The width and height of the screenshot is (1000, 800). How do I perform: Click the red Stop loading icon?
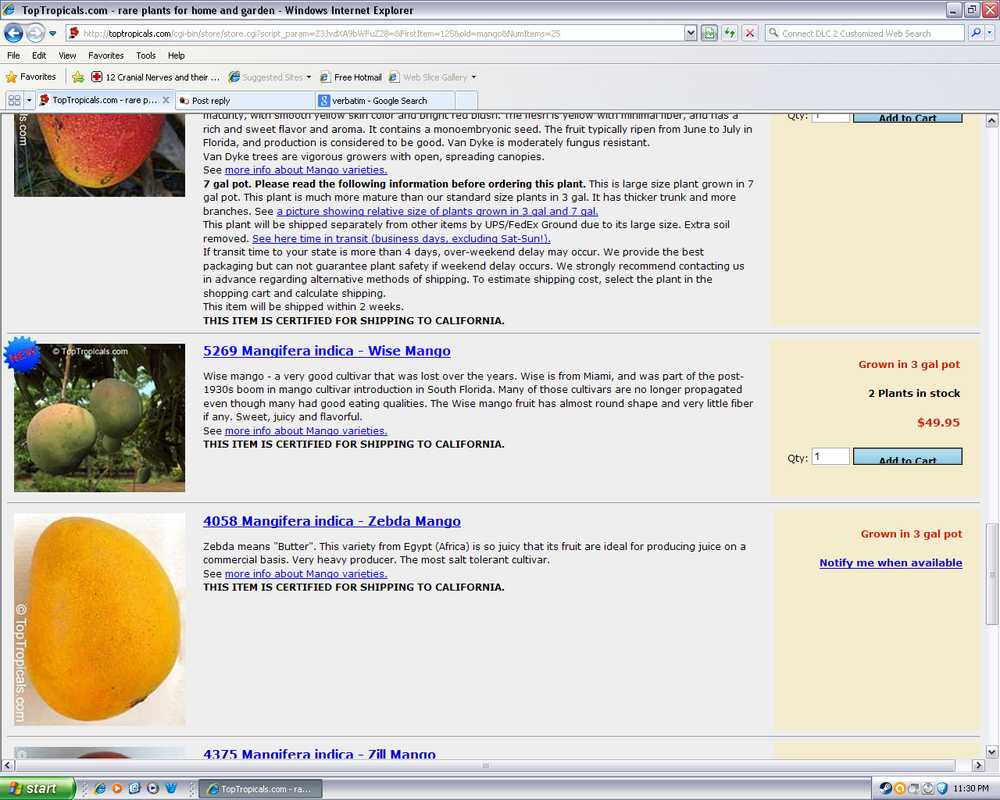click(x=750, y=33)
